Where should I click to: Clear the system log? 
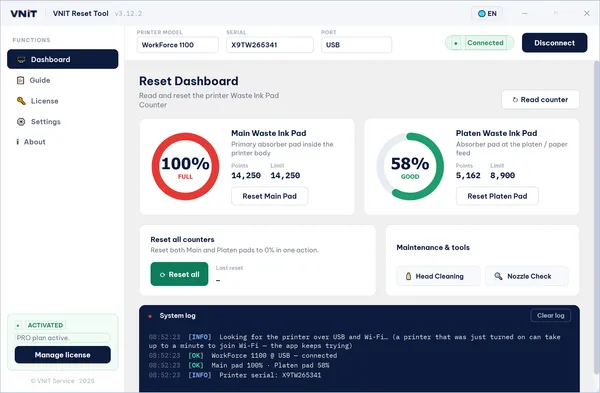(x=551, y=316)
